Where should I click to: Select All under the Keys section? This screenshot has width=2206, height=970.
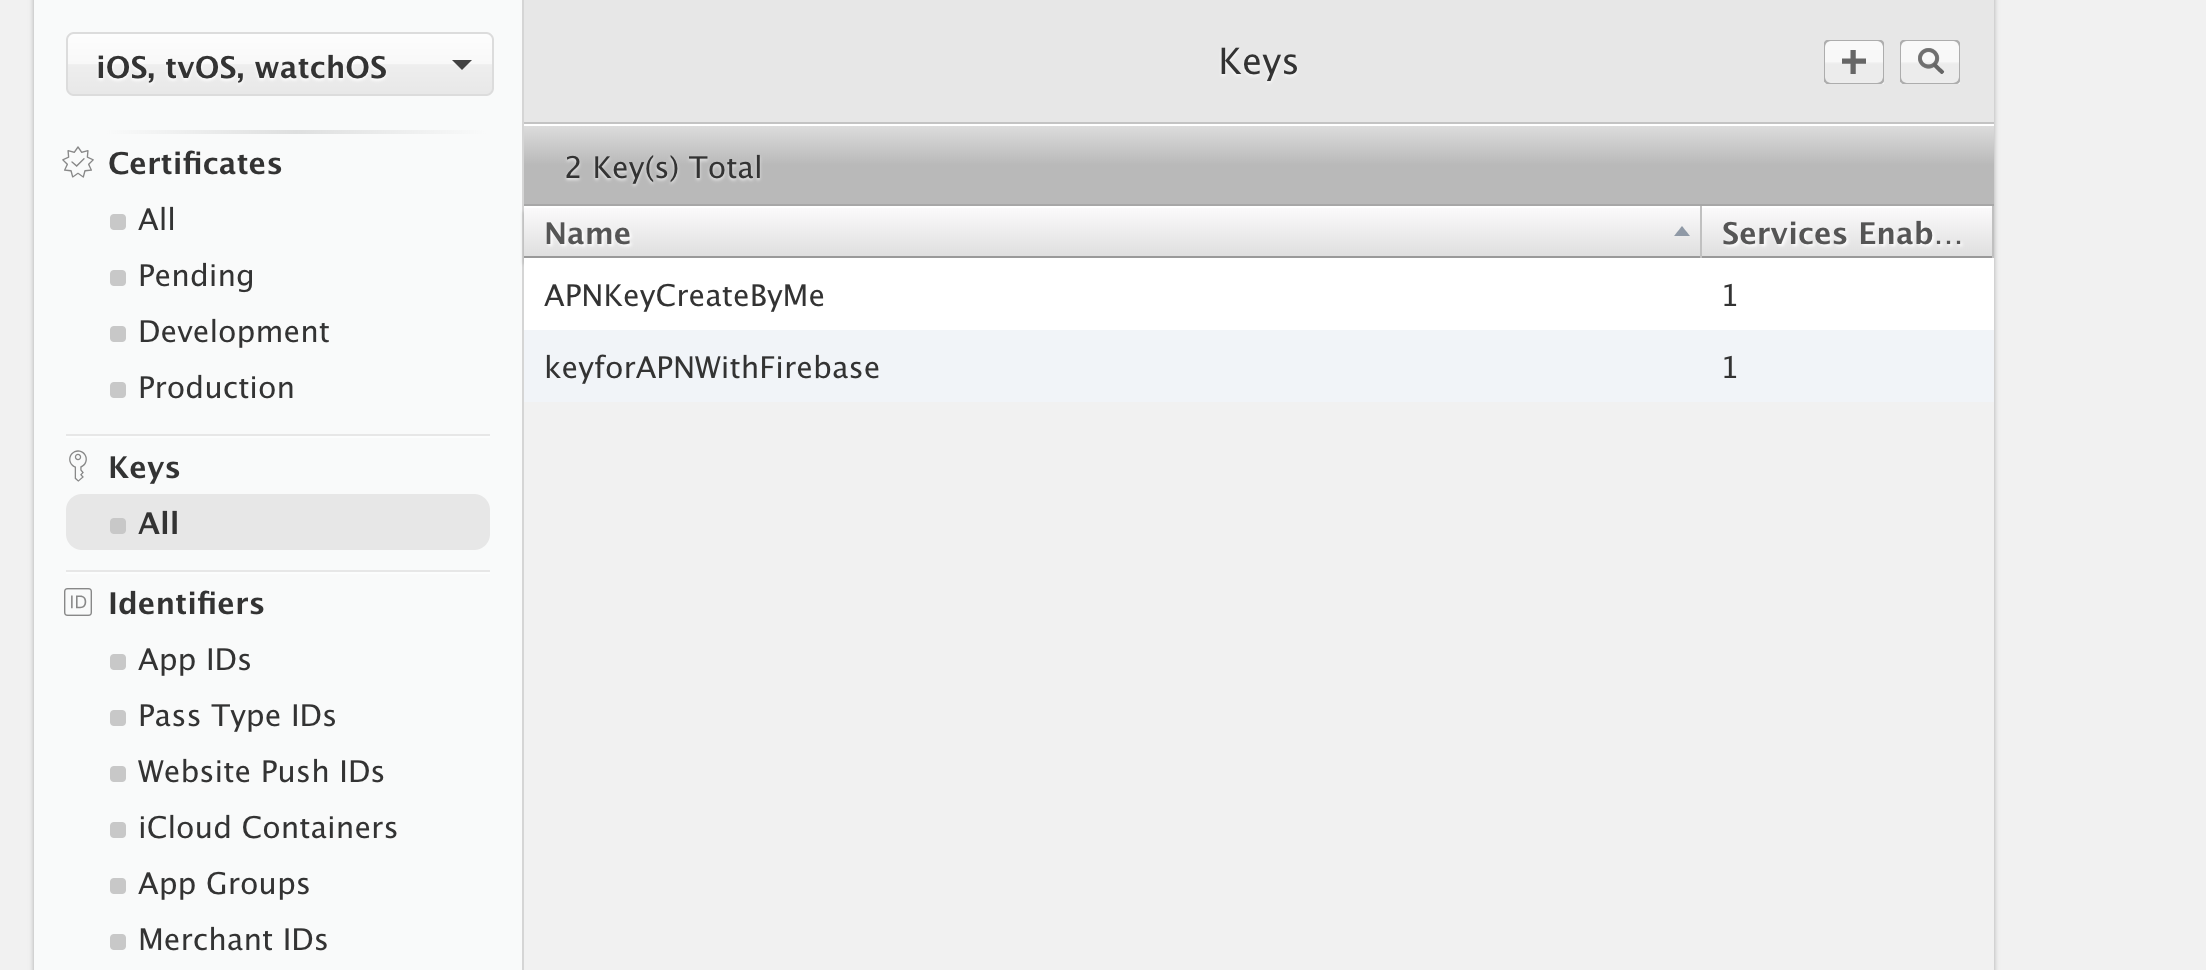click(x=158, y=523)
